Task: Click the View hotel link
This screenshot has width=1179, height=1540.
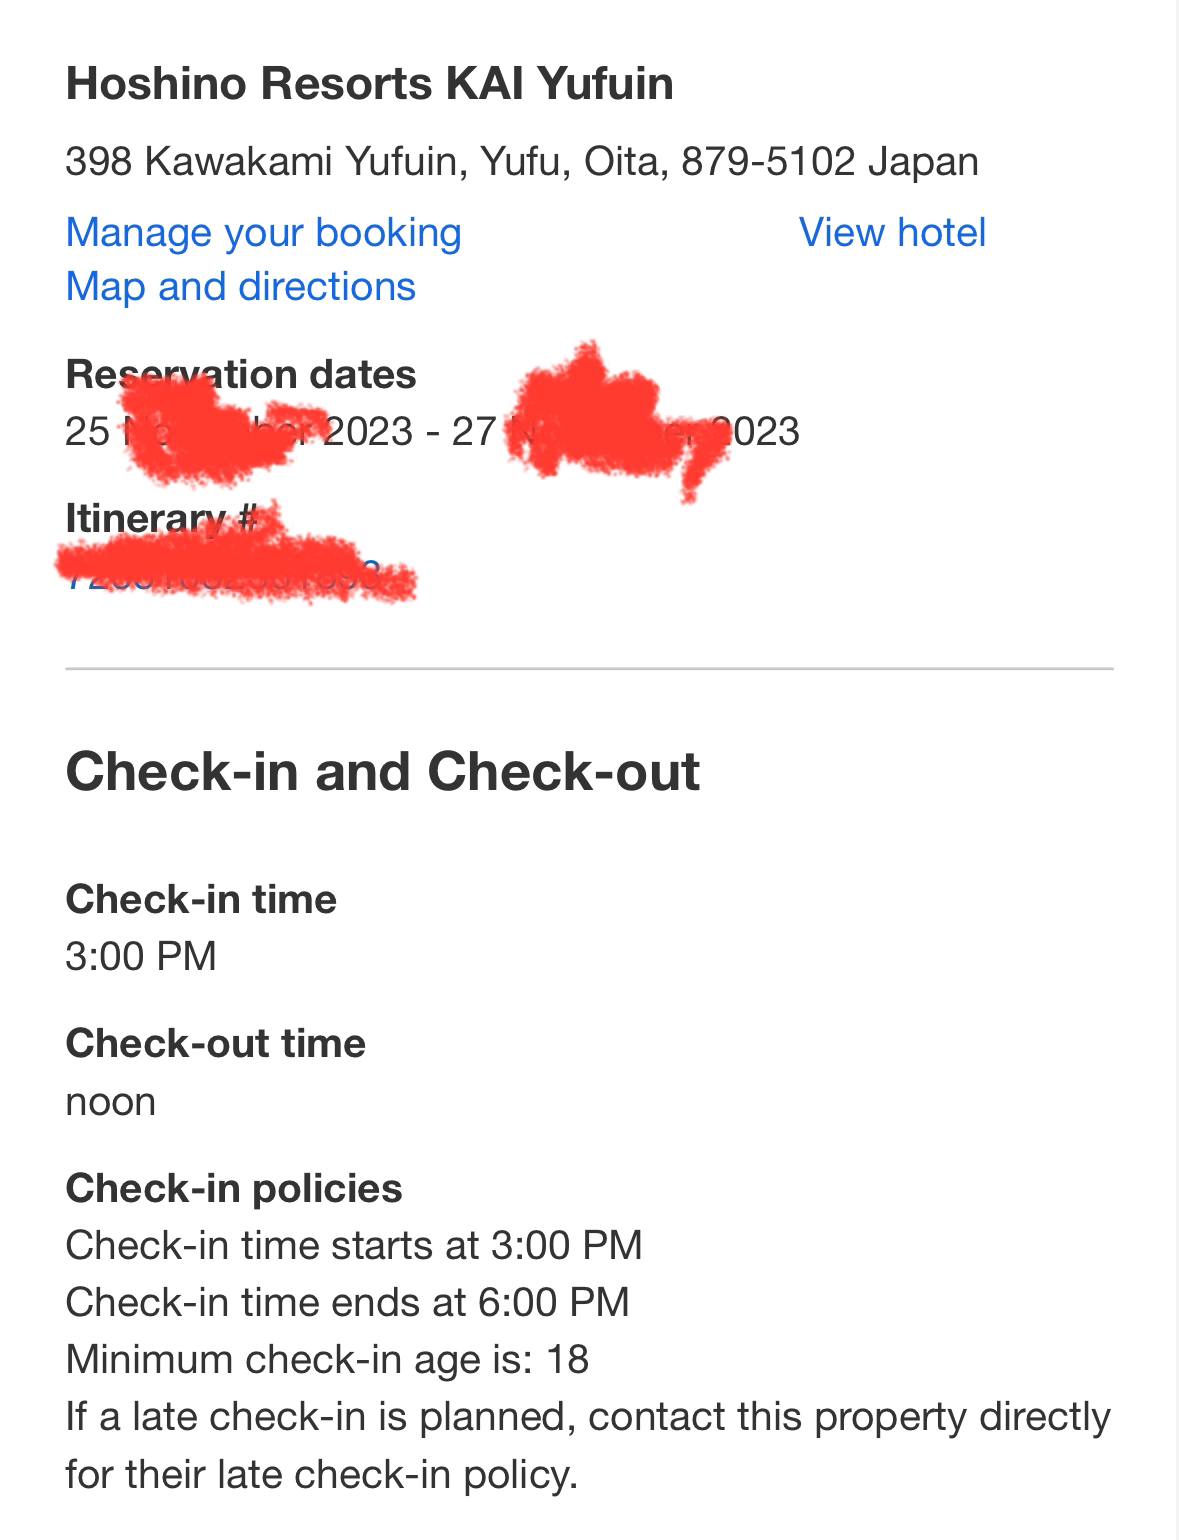Action: pyautogui.click(x=892, y=232)
